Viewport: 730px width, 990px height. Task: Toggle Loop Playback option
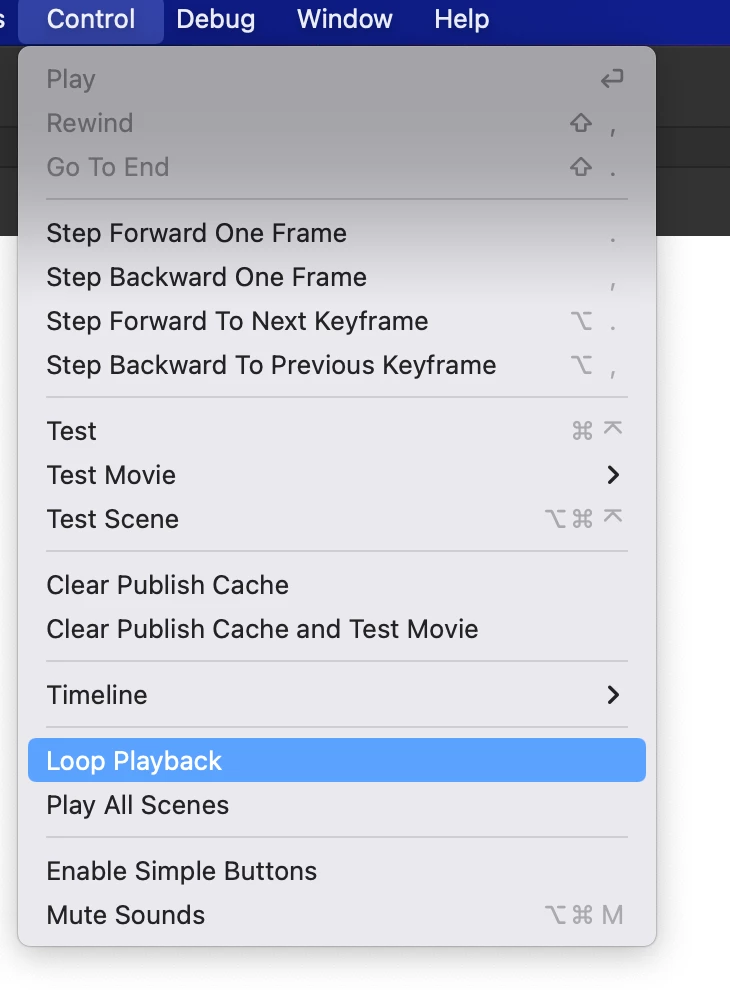pos(134,761)
